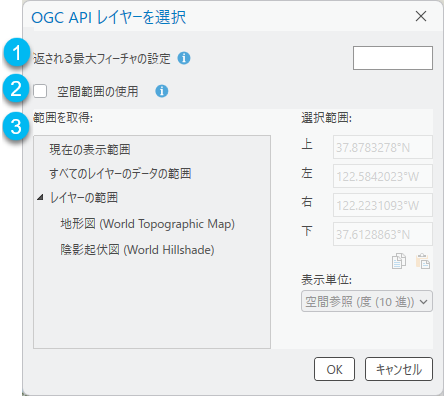Select レイヤーの範囲 tree item
This screenshot has height=396, width=444.
coord(84,198)
